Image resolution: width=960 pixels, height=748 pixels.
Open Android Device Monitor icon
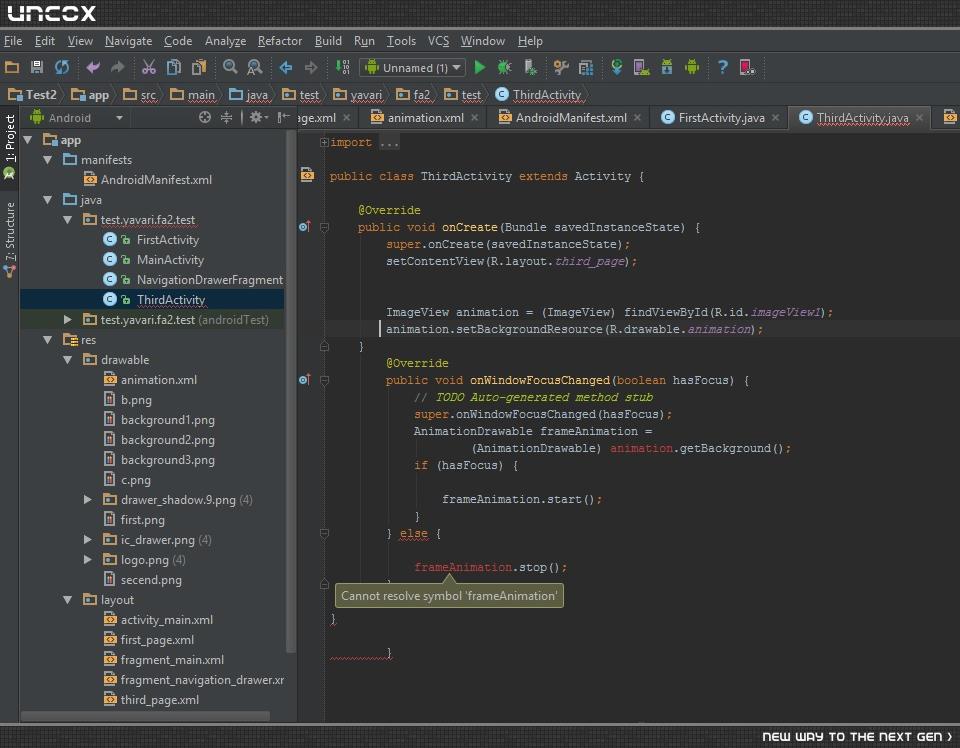(692, 67)
